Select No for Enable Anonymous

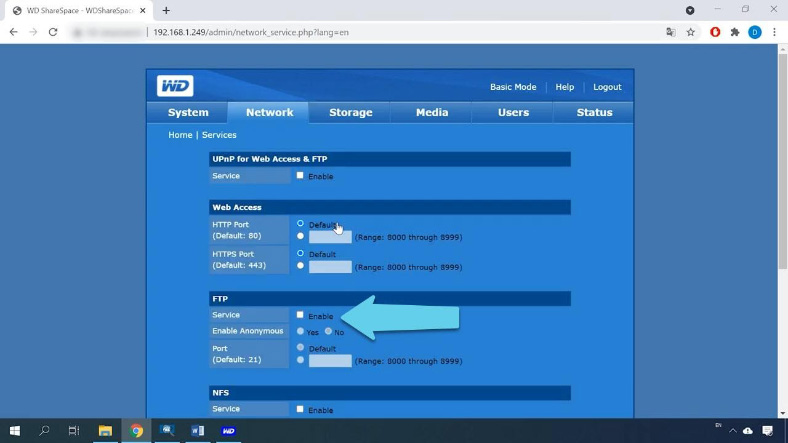point(328,331)
